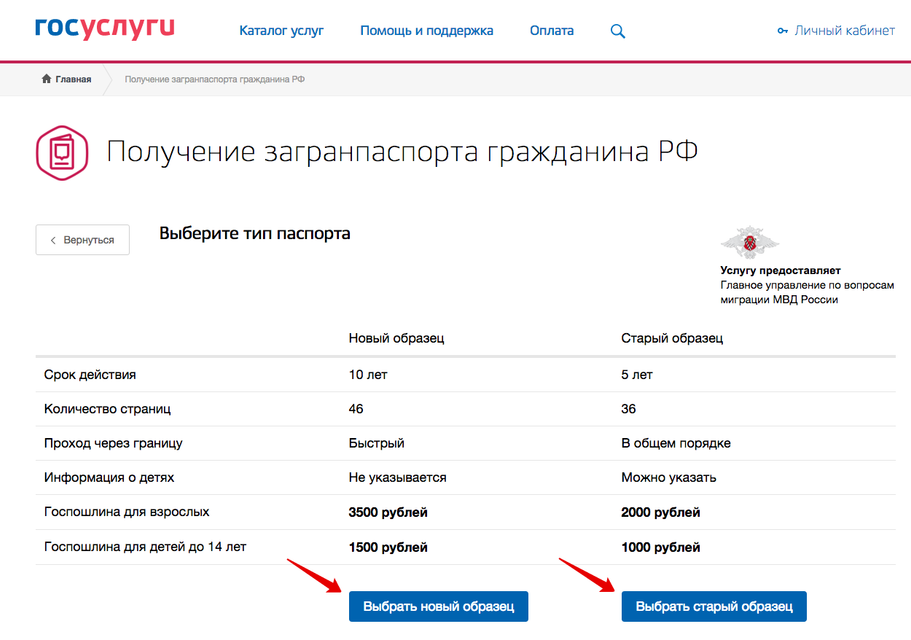This screenshot has height=640, width=911.
Task: Click the 5 лет cell
Action: [x=637, y=375]
